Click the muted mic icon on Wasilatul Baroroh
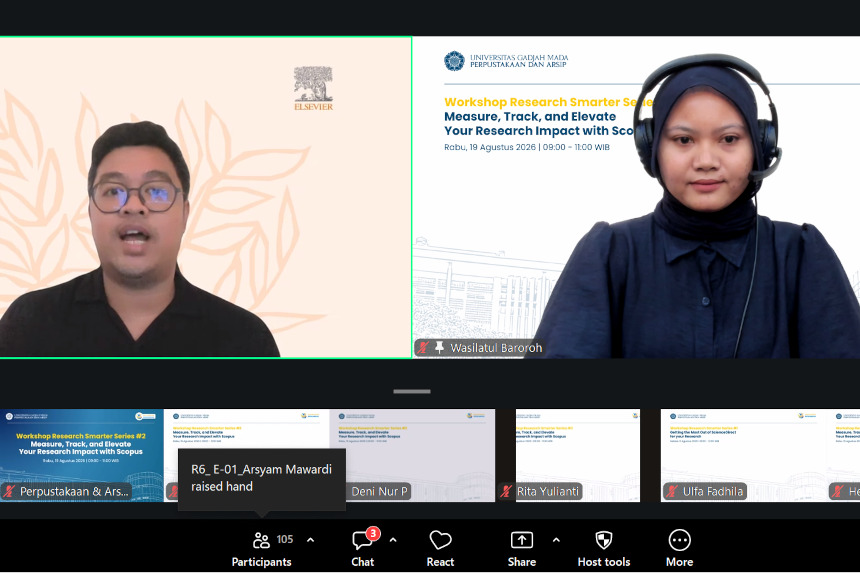This screenshot has height=573, width=860. 423,348
